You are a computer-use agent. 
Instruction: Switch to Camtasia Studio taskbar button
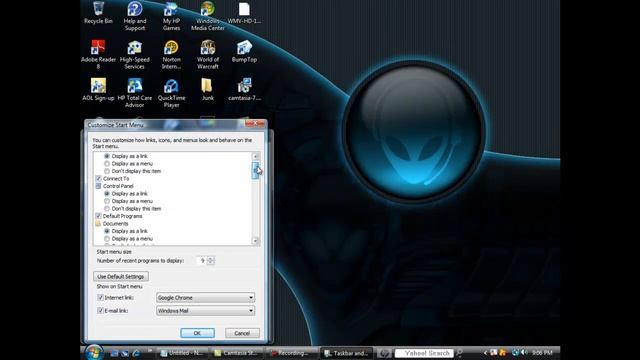[237, 353]
